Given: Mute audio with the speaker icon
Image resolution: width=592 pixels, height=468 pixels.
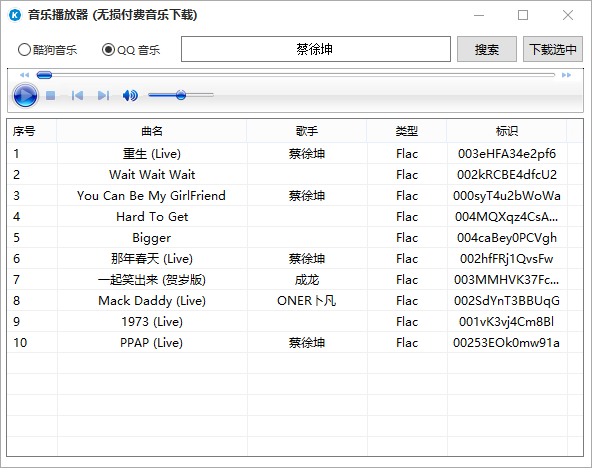Looking at the screenshot, I should pyautogui.click(x=130, y=95).
